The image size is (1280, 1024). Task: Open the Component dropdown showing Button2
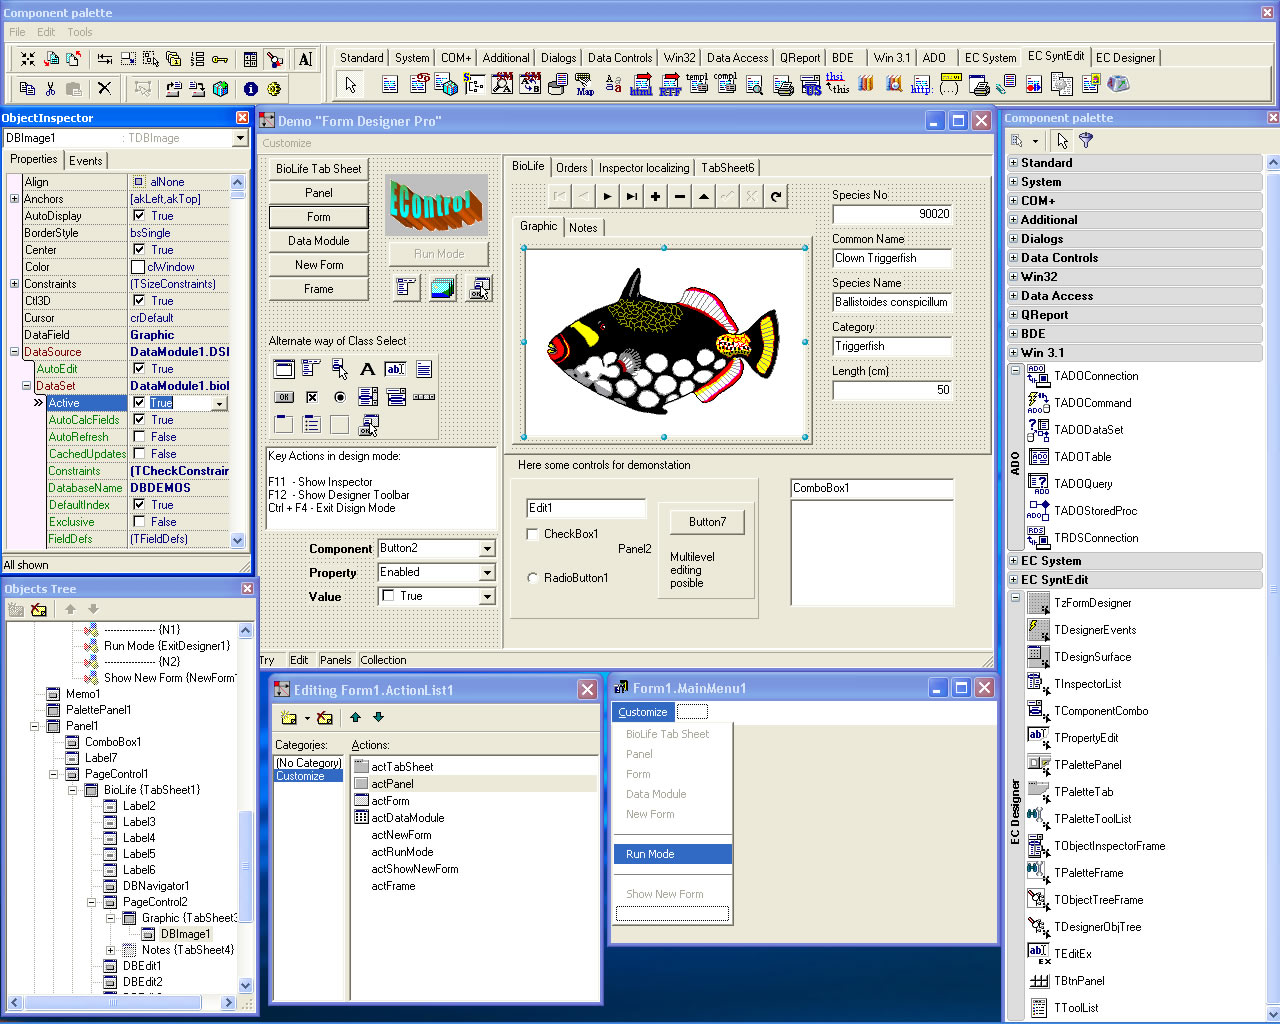pyautogui.click(x=487, y=548)
